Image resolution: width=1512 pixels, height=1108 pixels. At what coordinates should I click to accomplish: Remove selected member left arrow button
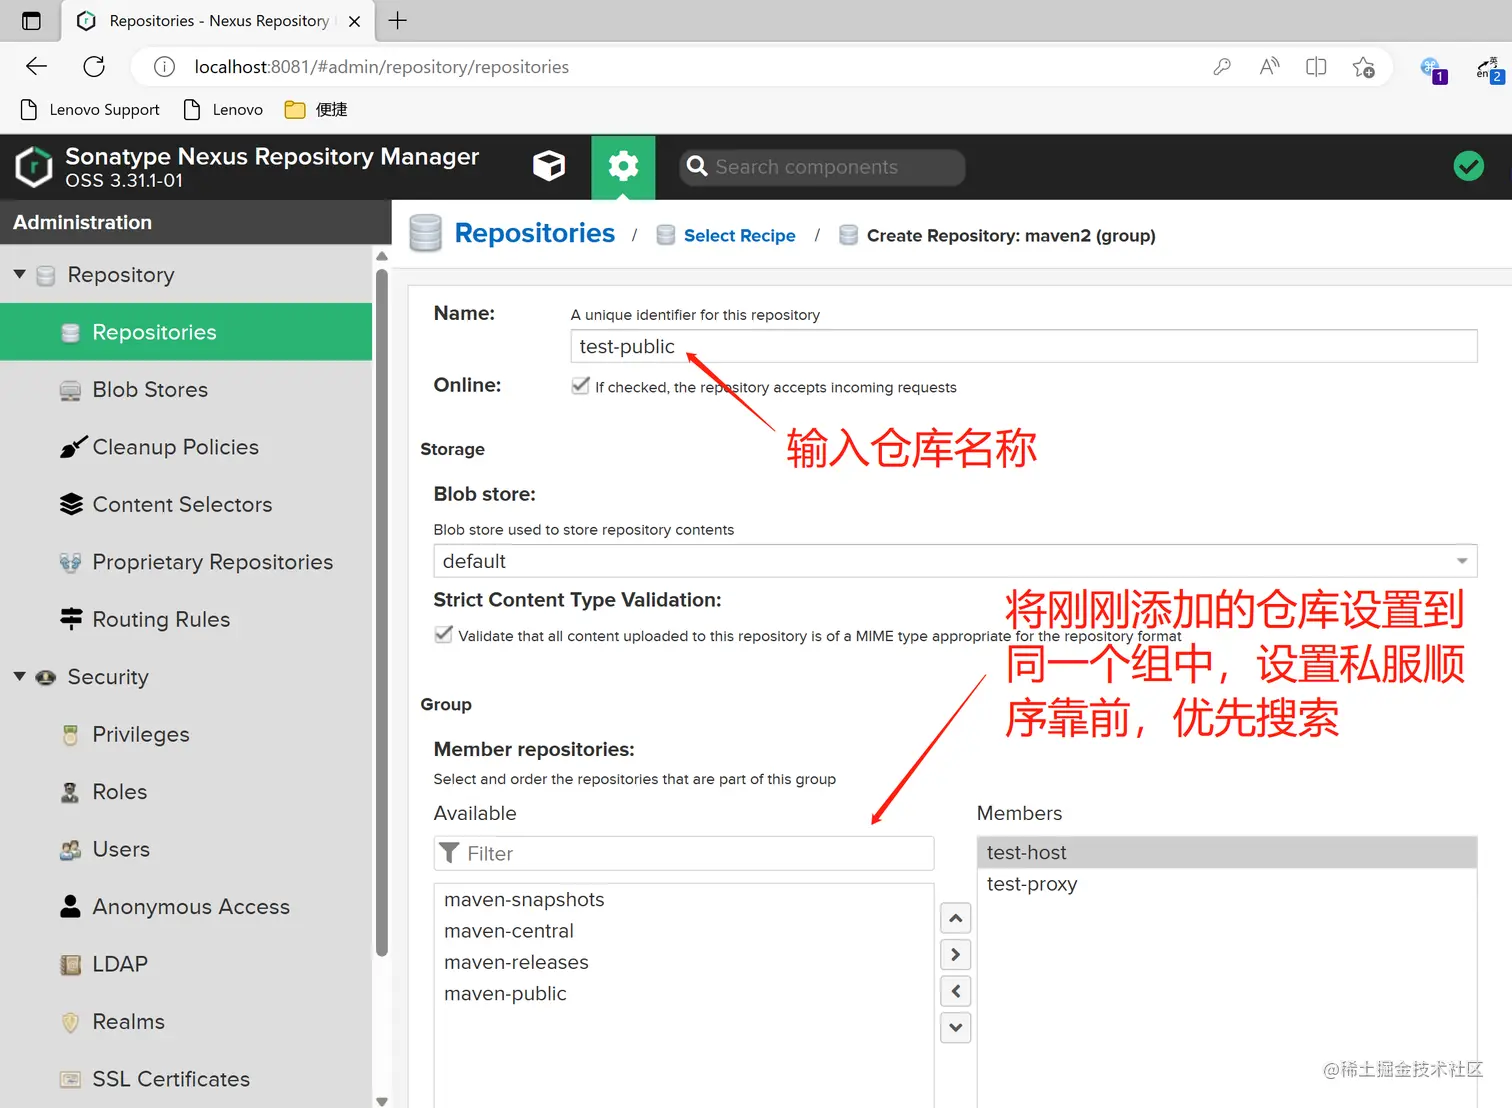tap(956, 991)
